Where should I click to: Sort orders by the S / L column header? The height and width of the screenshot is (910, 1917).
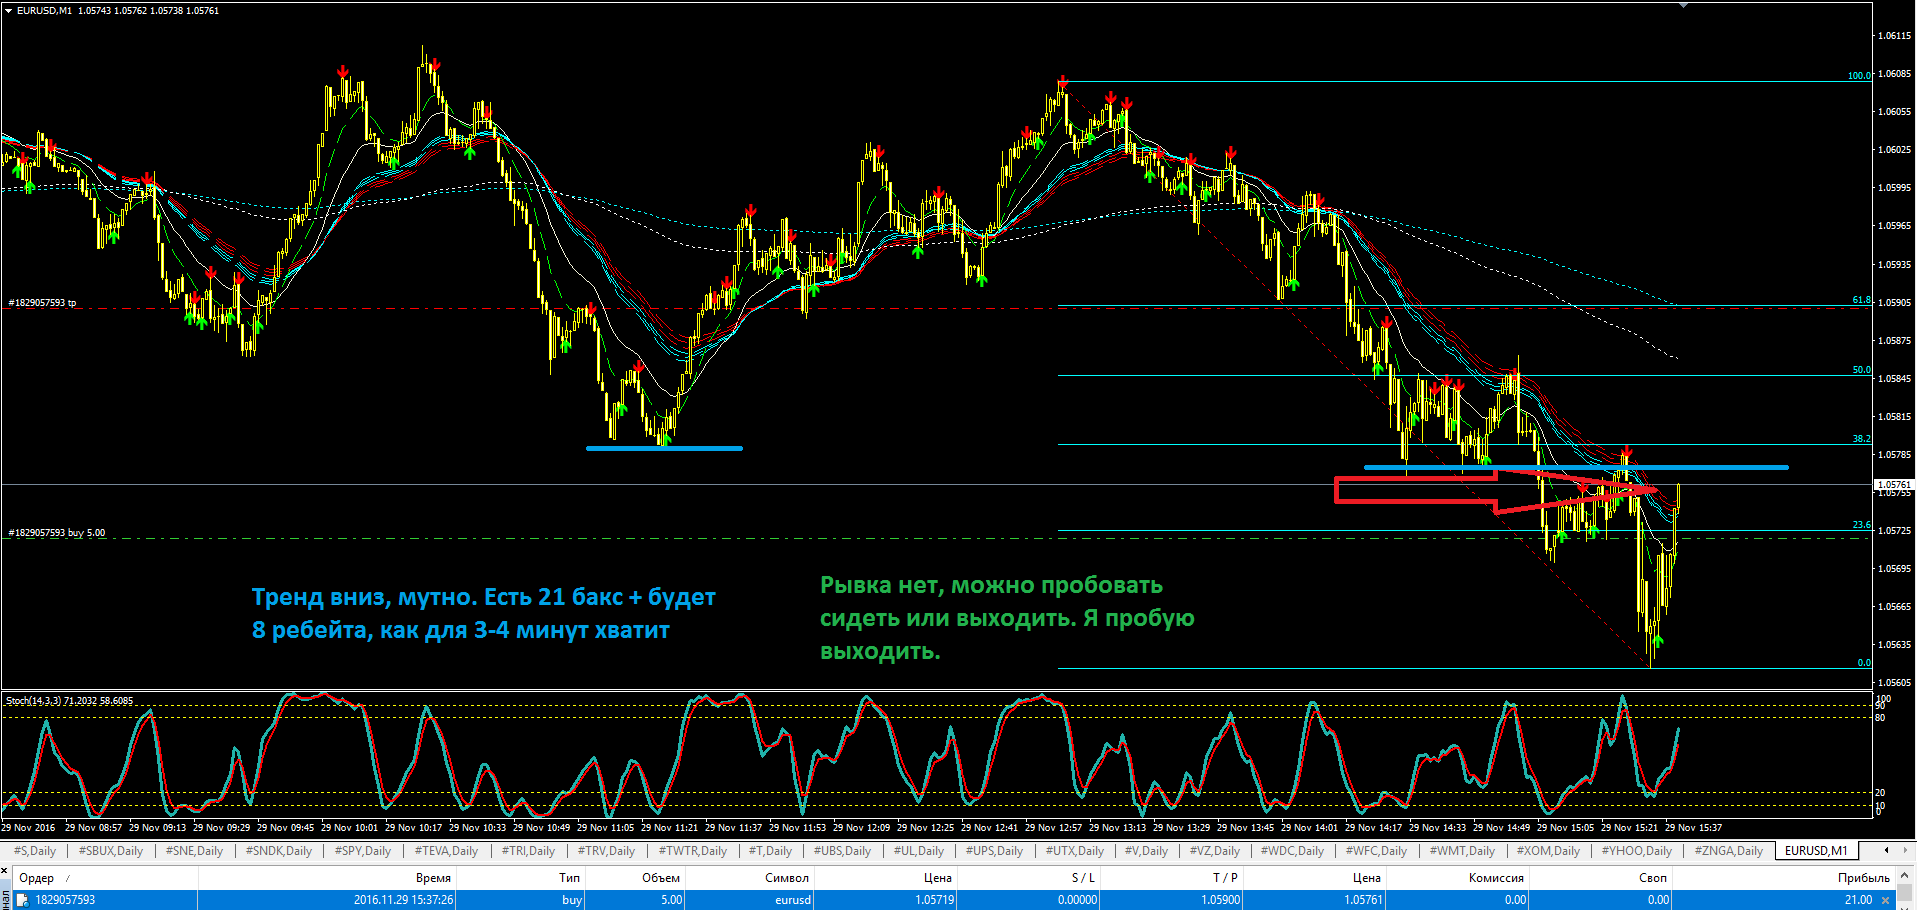click(x=1083, y=878)
